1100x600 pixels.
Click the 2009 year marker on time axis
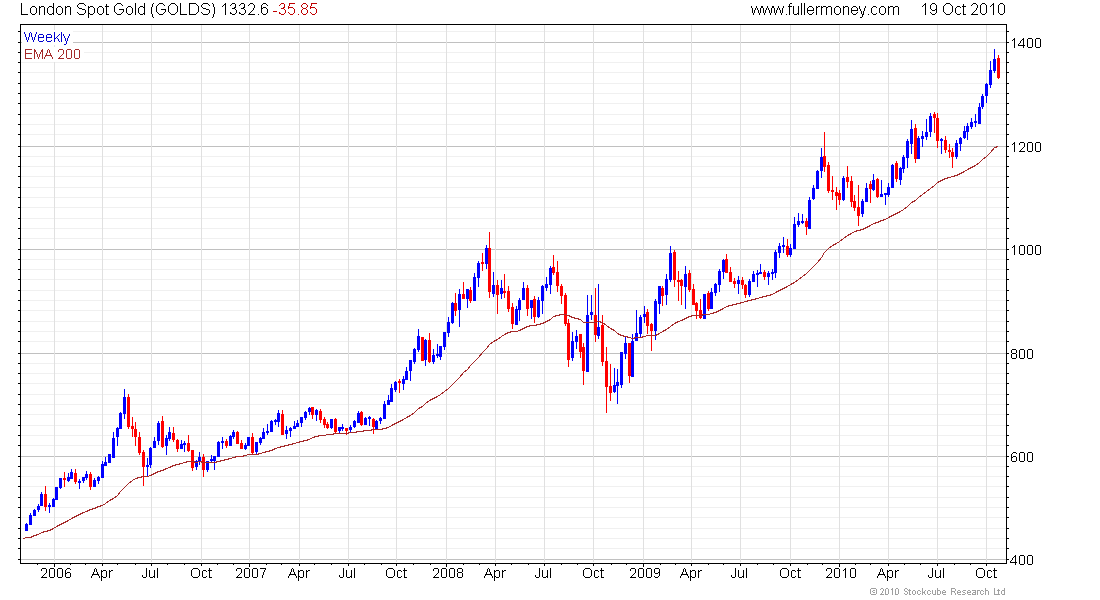coord(645,573)
